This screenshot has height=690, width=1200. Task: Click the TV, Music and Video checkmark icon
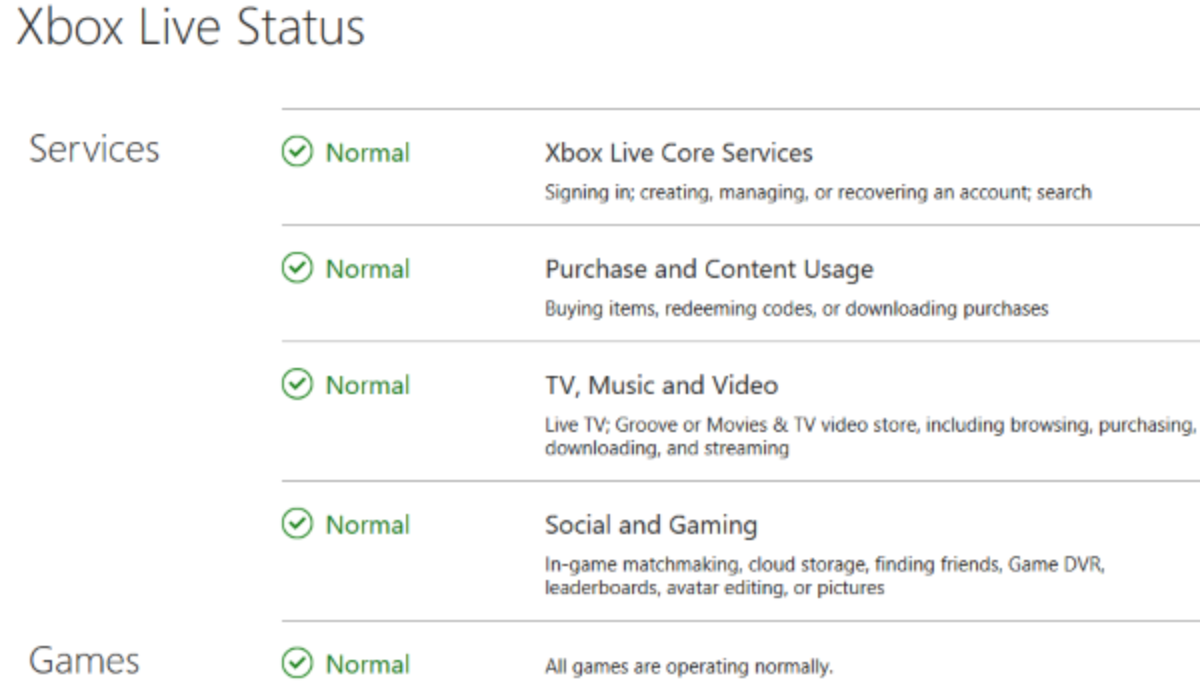(x=297, y=385)
